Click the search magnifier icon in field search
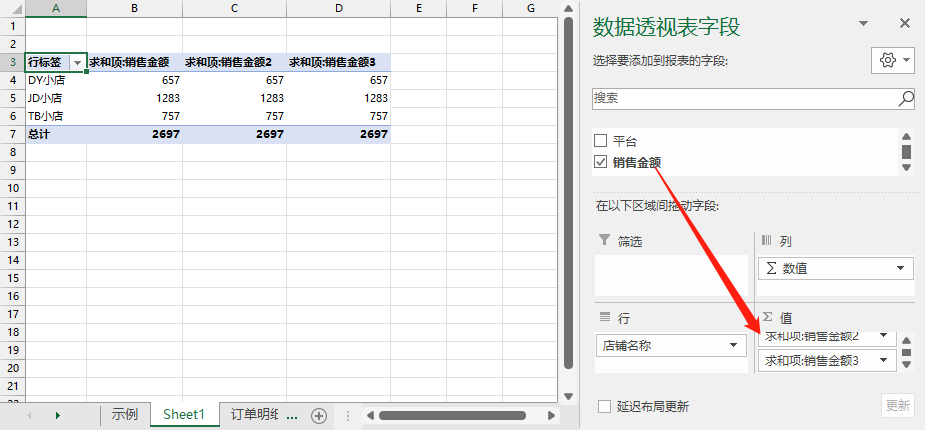This screenshot has width=925, height=430. click(x=906, y=98)
